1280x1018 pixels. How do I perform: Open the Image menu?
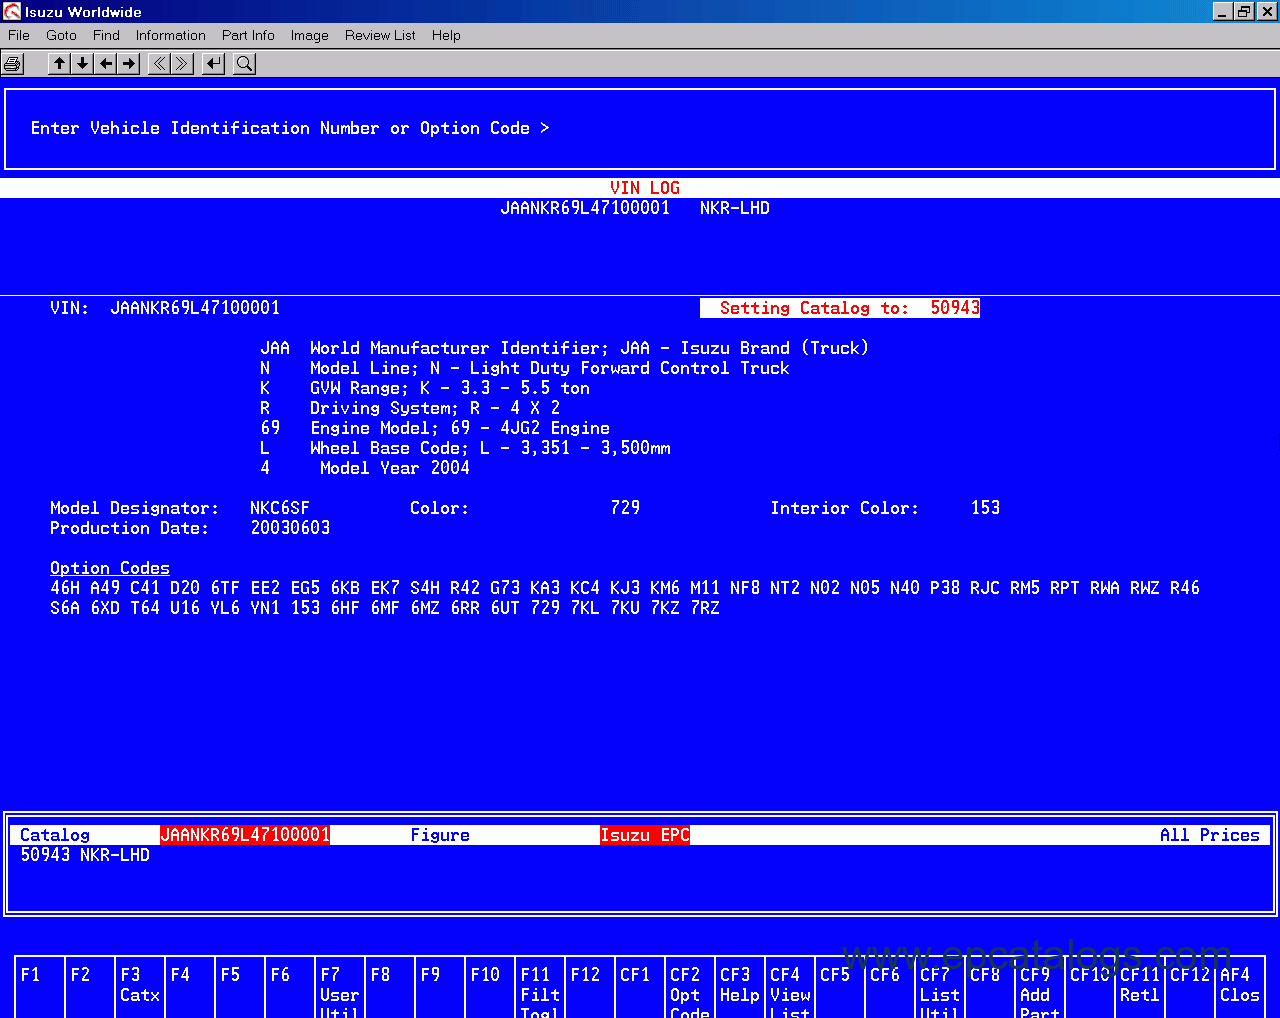310,35
